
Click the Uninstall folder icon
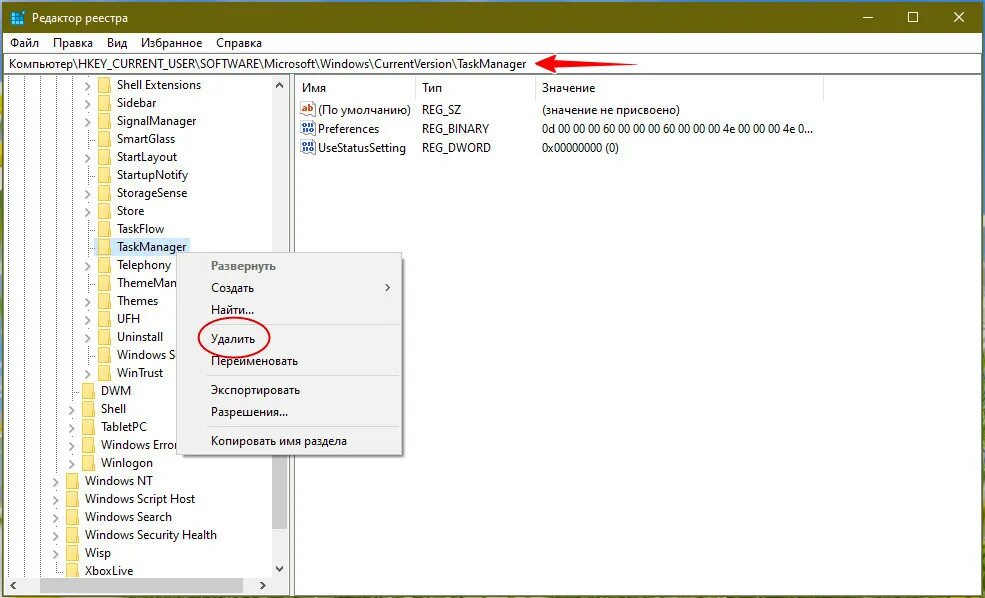[x=104, y=337]
